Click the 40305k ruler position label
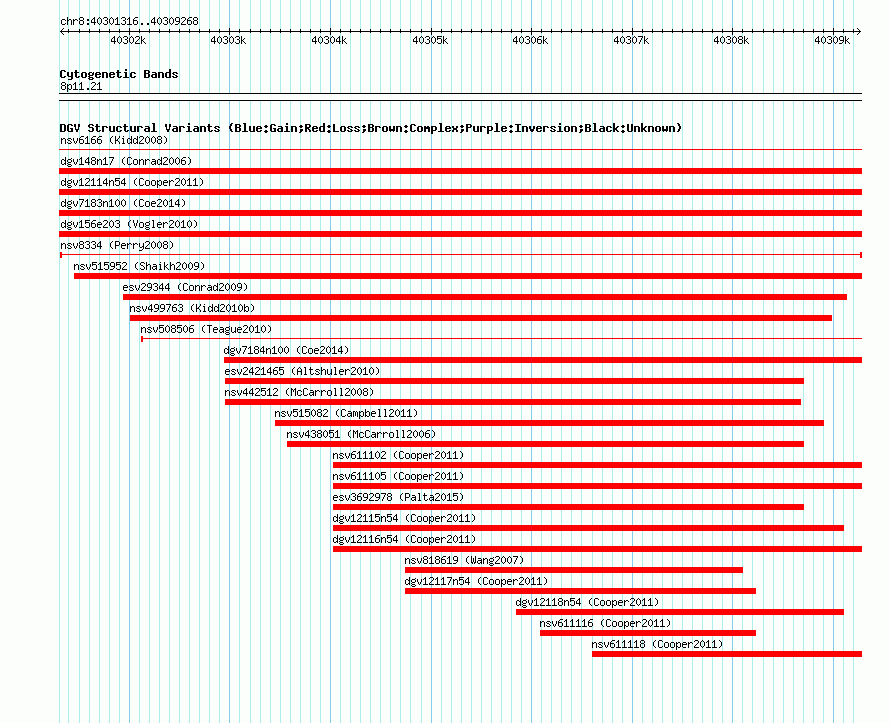This screenshot has width=890, height=723. pyautogui.click(x=430, y=40)
